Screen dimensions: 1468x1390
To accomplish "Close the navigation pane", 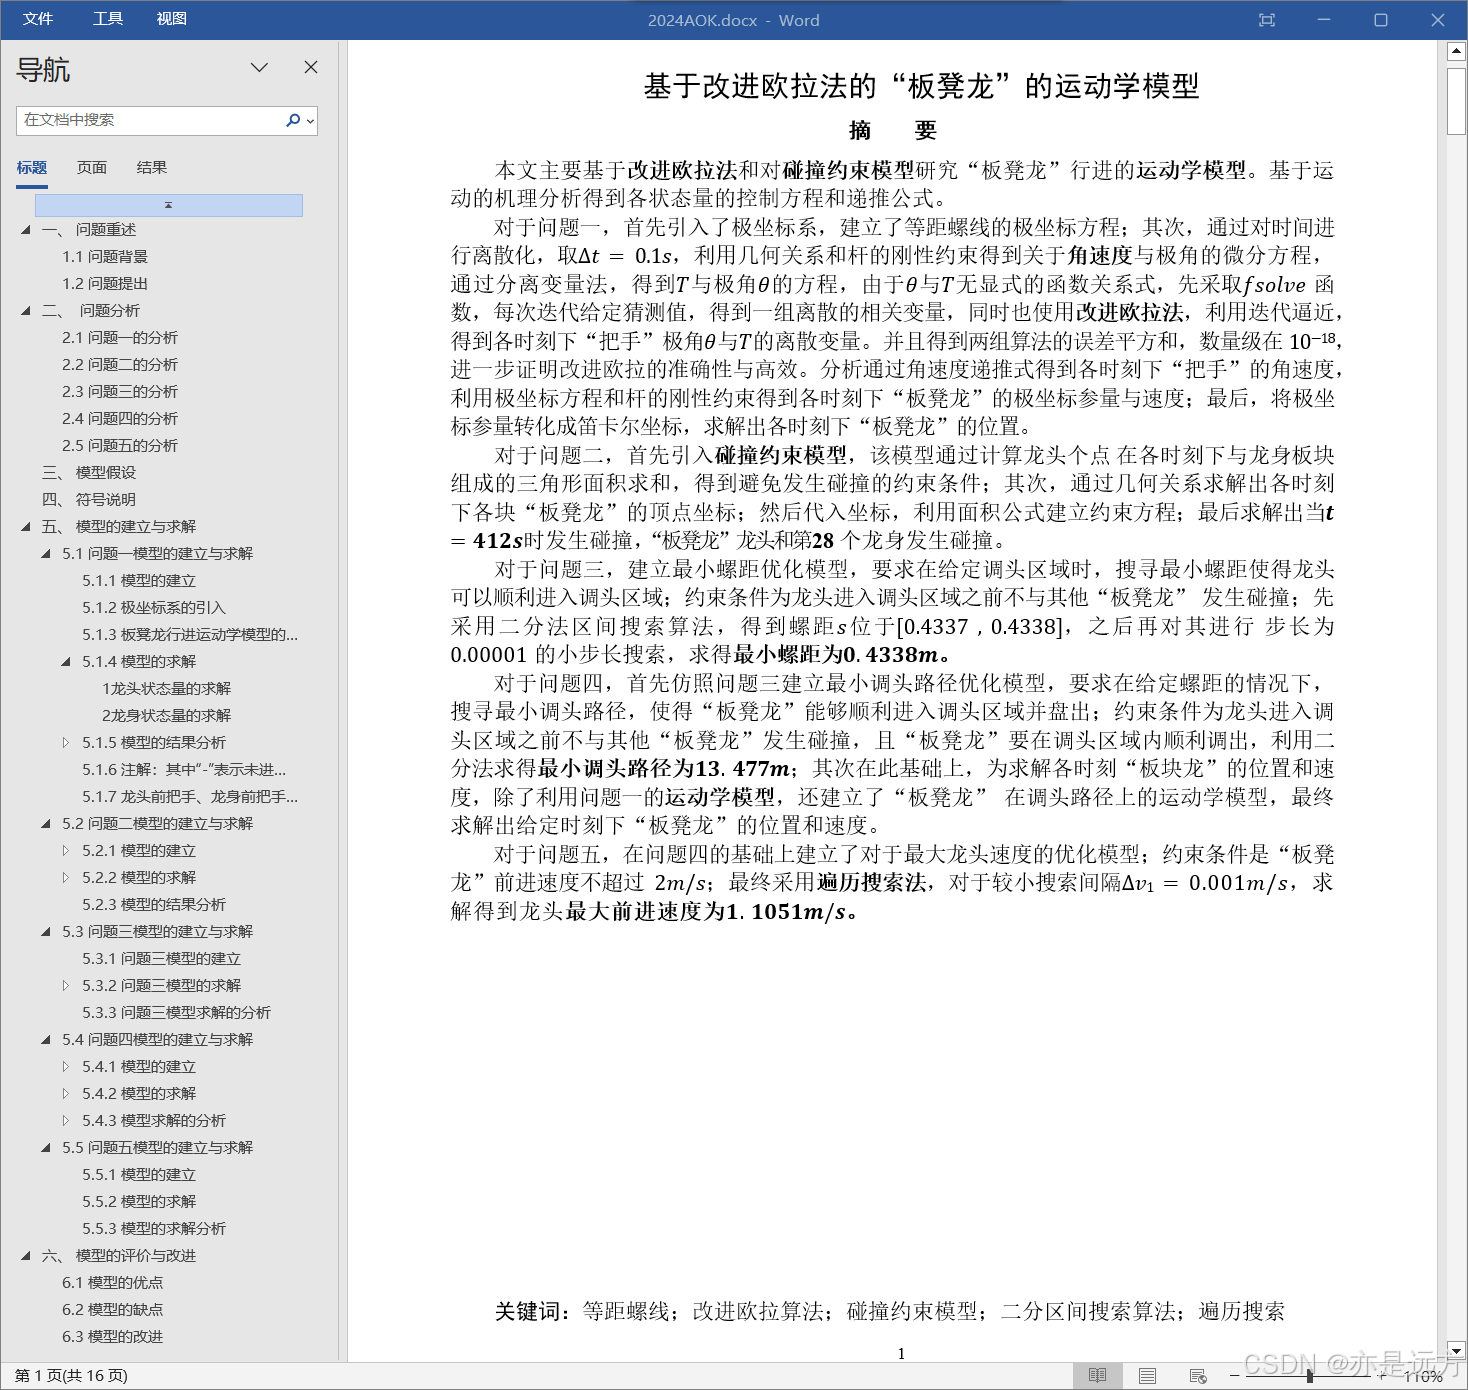I will coord(311,67).
